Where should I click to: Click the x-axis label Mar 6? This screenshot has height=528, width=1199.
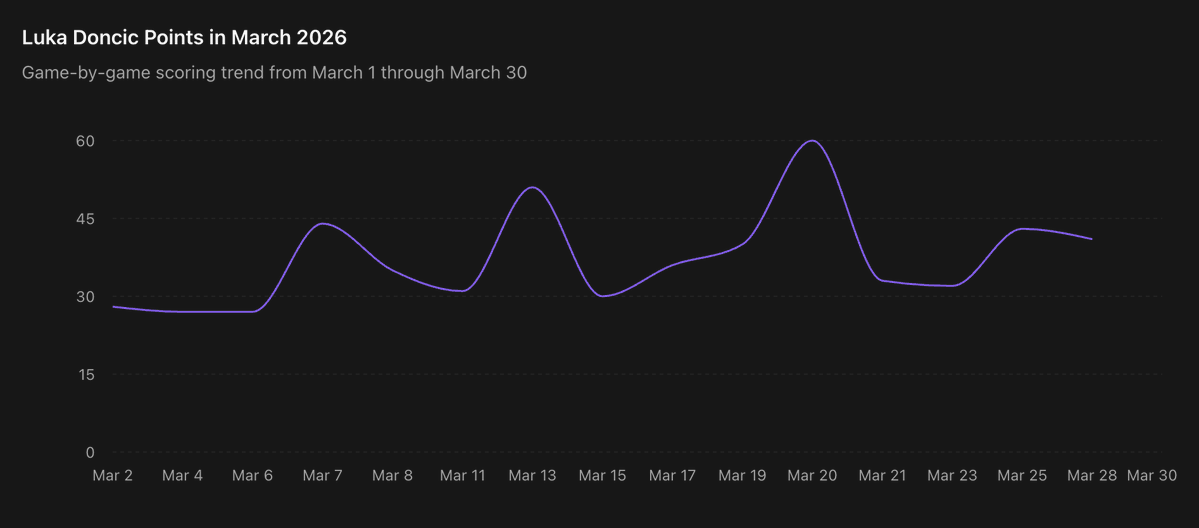[252, 476]
